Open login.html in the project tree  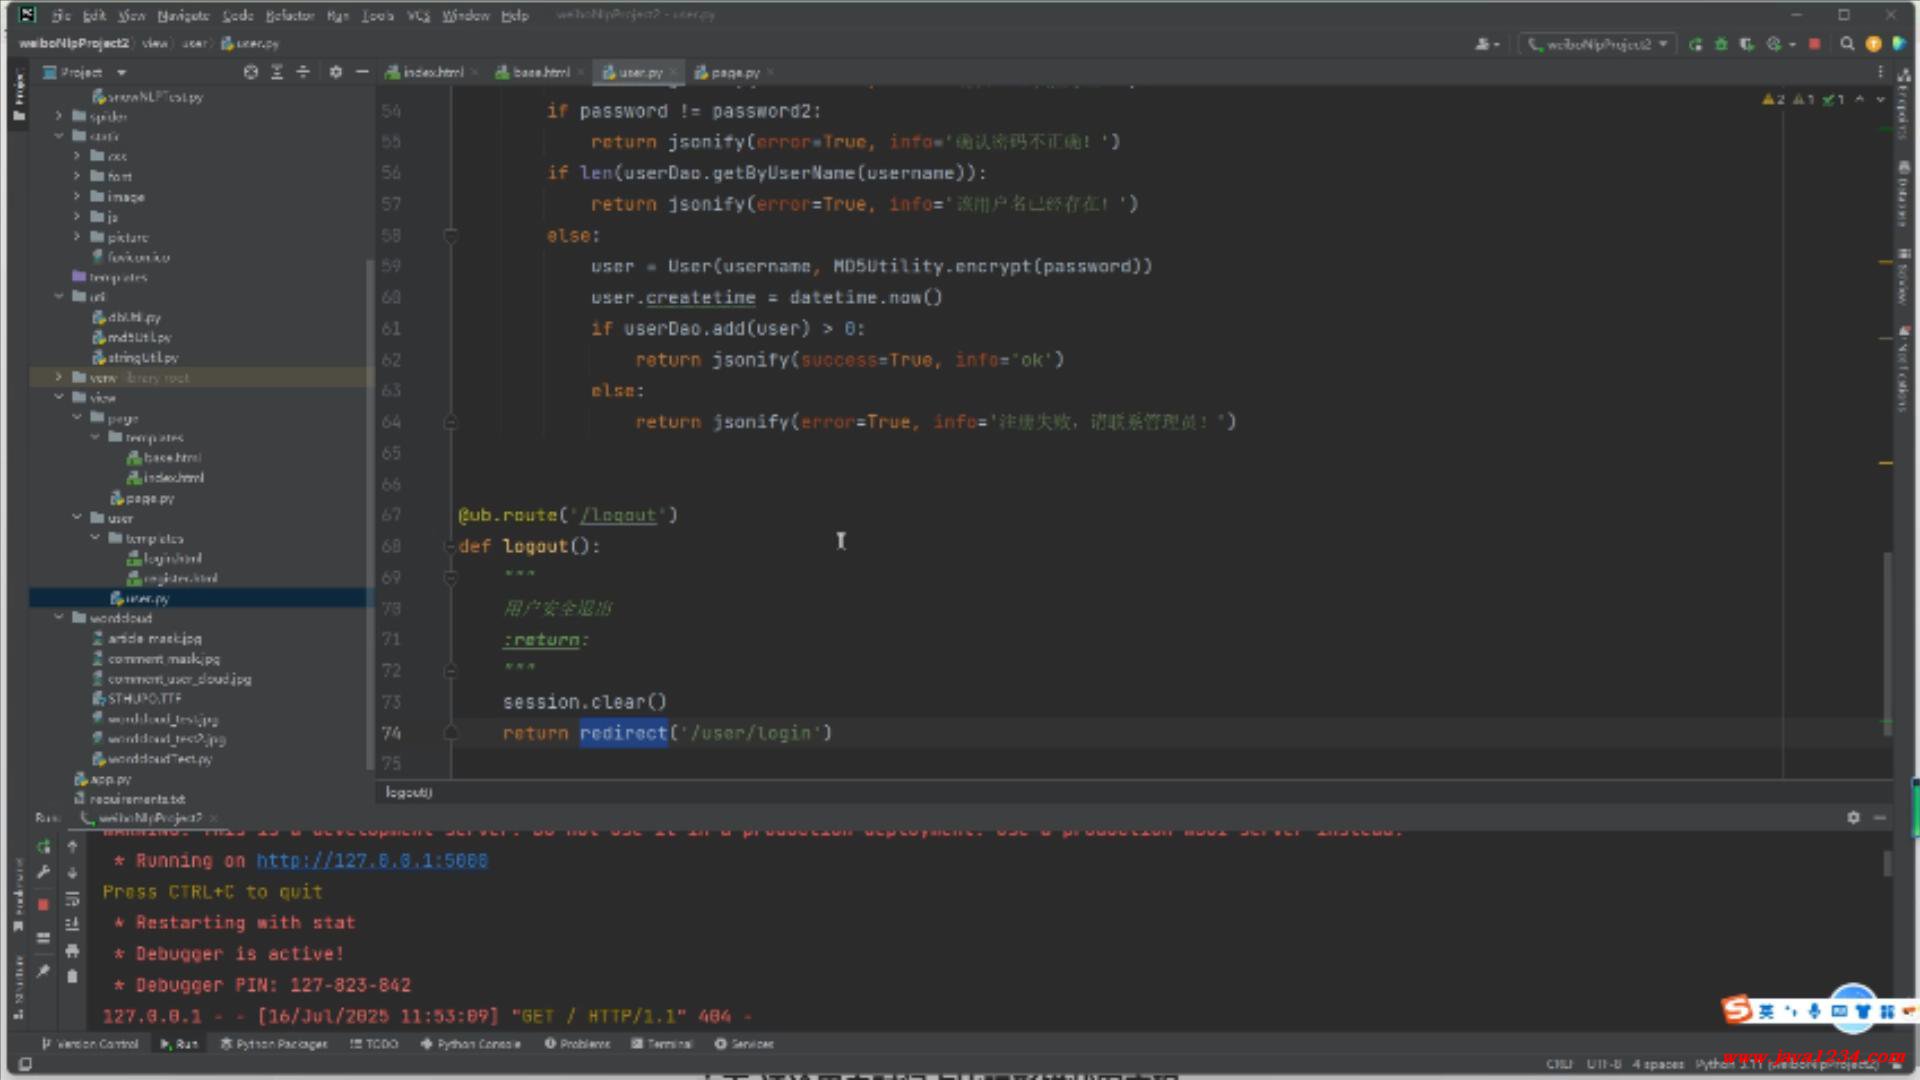(x=172, y=558)
